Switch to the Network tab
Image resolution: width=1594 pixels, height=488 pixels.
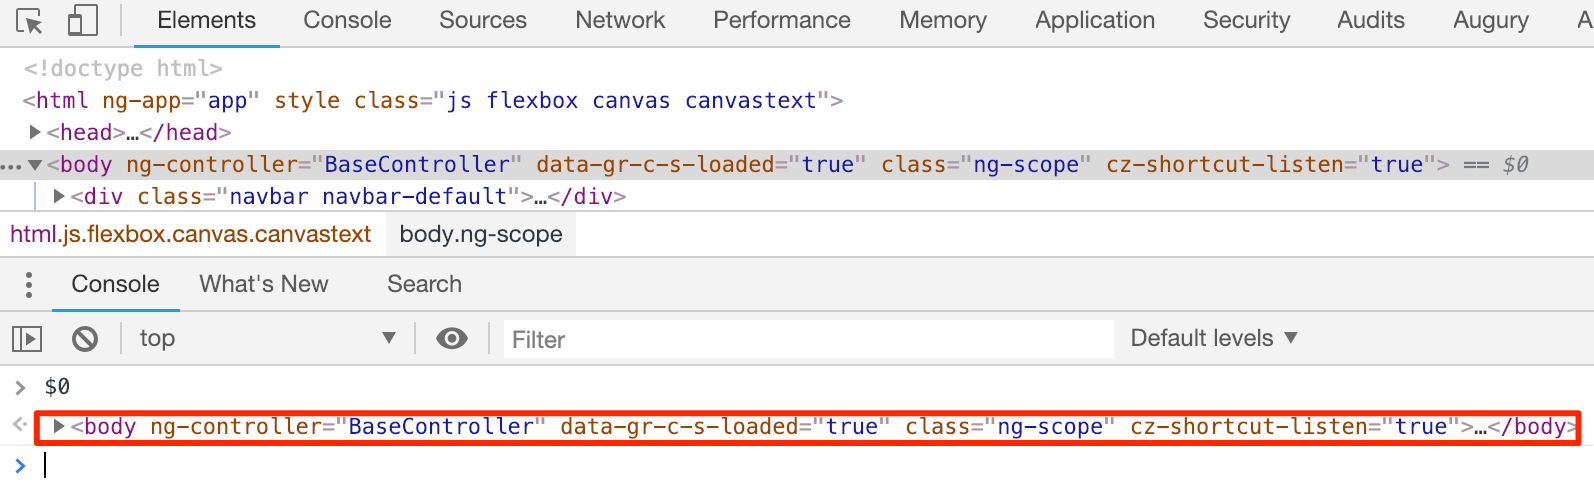pyautogui.click(x=620, y=20)
